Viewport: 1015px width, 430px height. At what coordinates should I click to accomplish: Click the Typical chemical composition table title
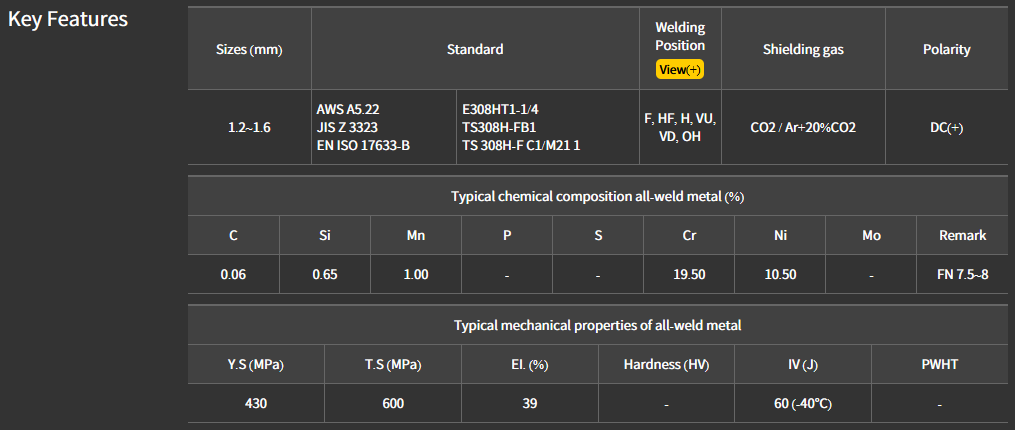(x=597, y=196)
